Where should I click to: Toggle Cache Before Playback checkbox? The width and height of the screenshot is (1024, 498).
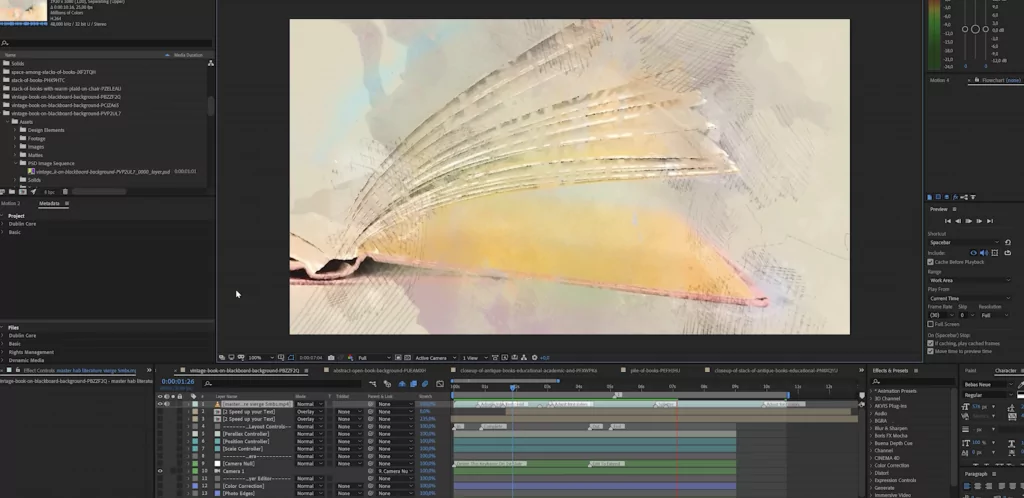[x=931, y=262]
